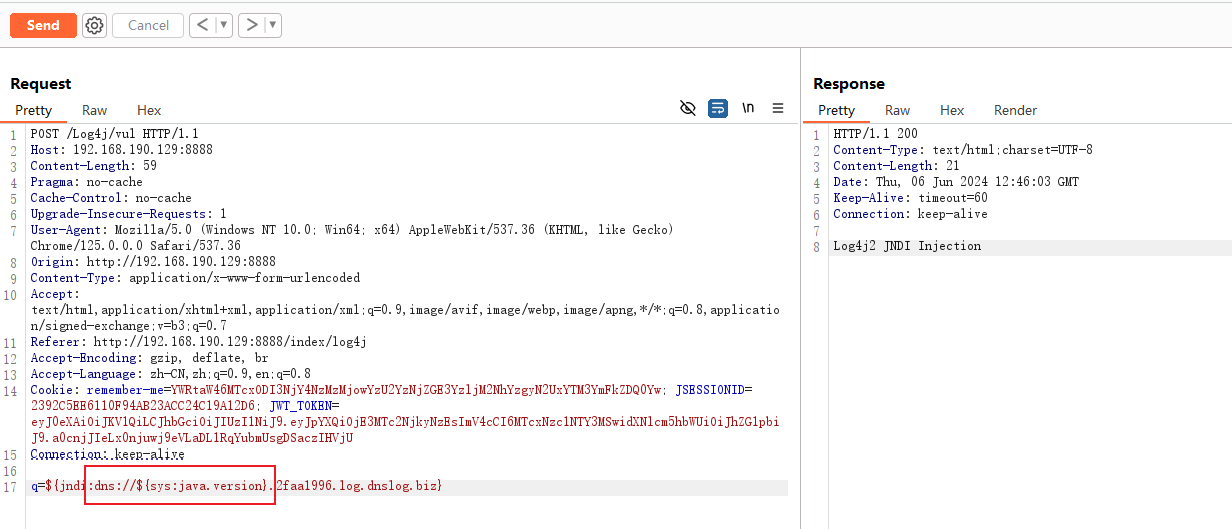Click the Log4j2 JNDI Injection response body
Viewport: 1232px width, 529px height.
pyautogui.click(x=907, y=246)
